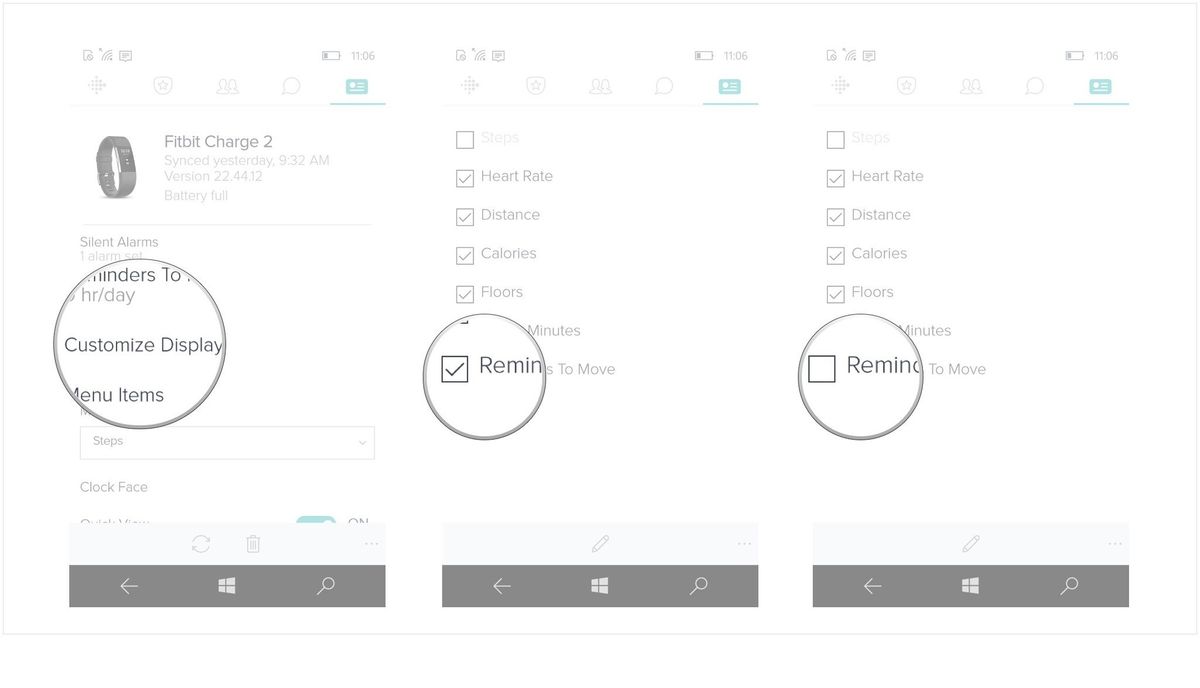Open Customize Display setting
The height and width of the screenshot is (688, 1200).
coord(143,345)
